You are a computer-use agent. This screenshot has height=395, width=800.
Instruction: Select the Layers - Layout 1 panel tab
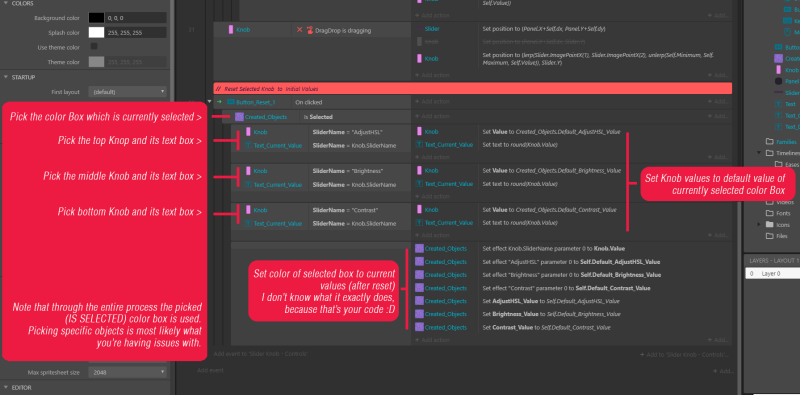[772, 260]
